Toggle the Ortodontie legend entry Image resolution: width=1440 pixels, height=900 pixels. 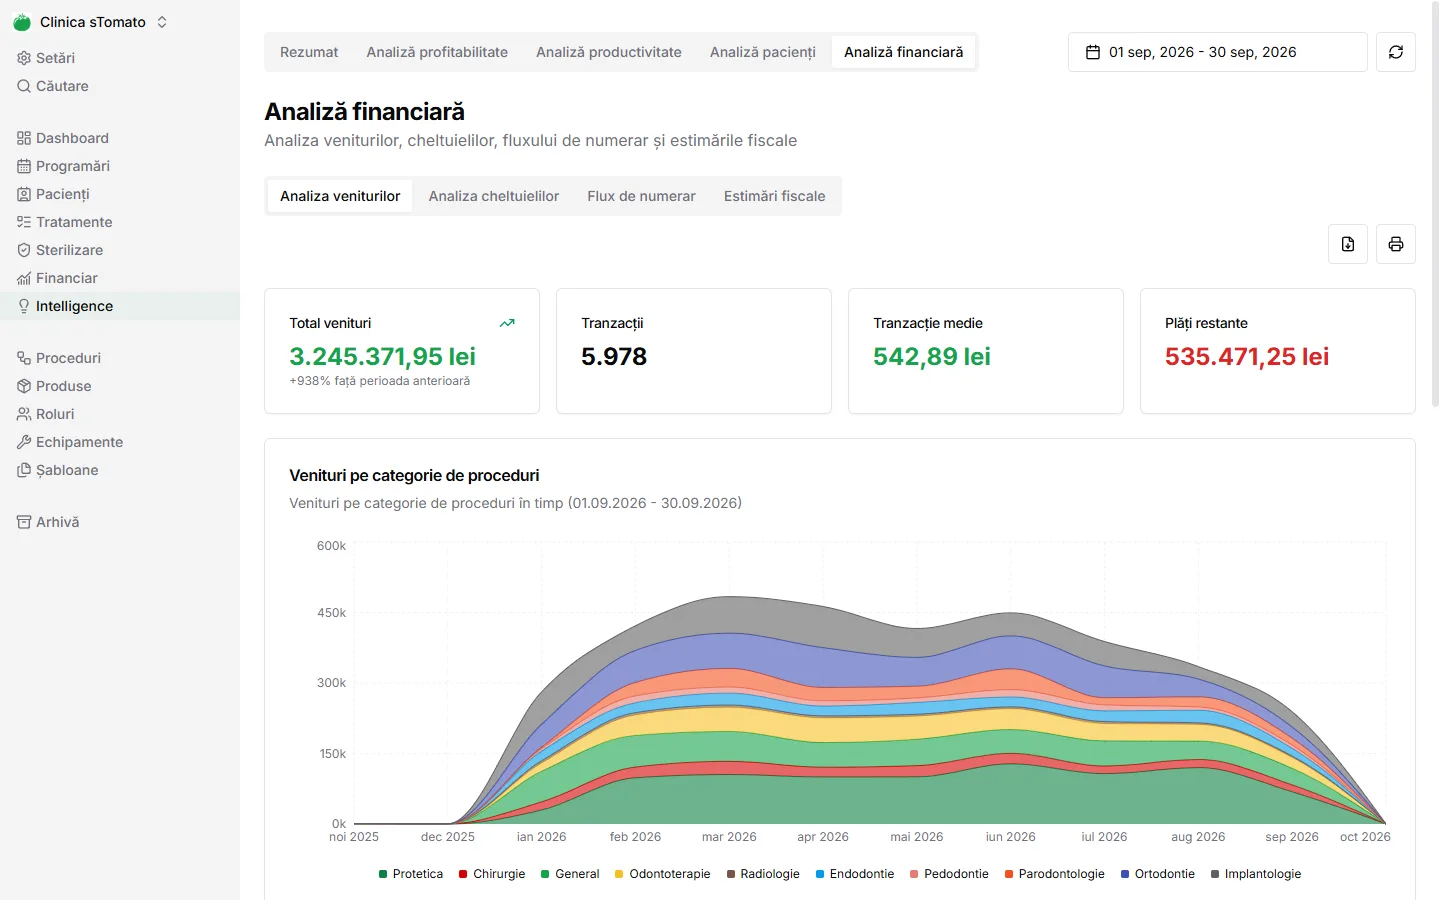pyautogui.click(x=1158, y=874)
